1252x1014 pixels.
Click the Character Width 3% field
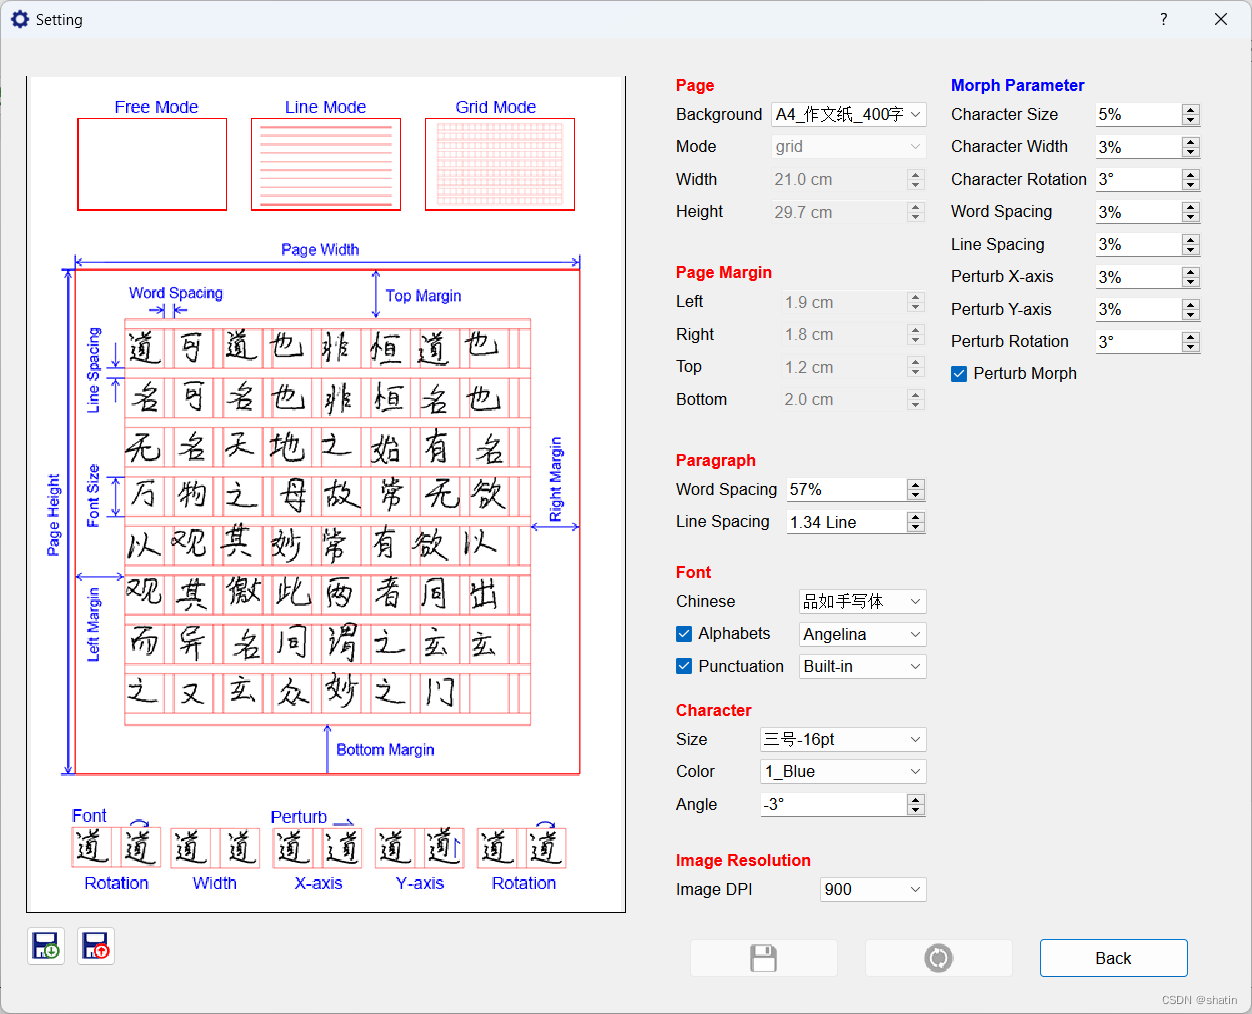coord(1138,147)
